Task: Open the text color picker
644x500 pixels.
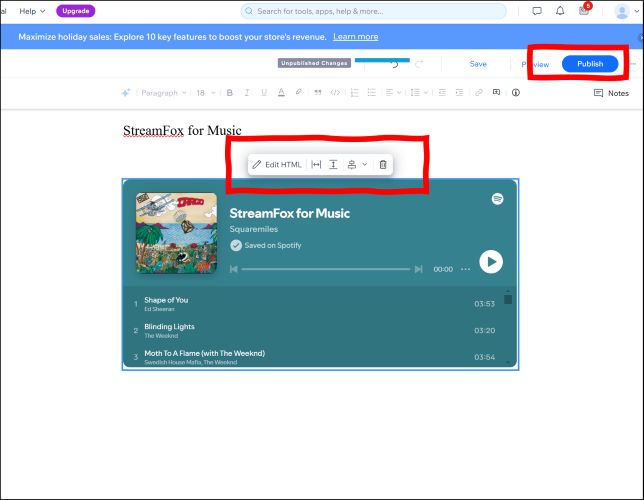Action: point(281,93)
